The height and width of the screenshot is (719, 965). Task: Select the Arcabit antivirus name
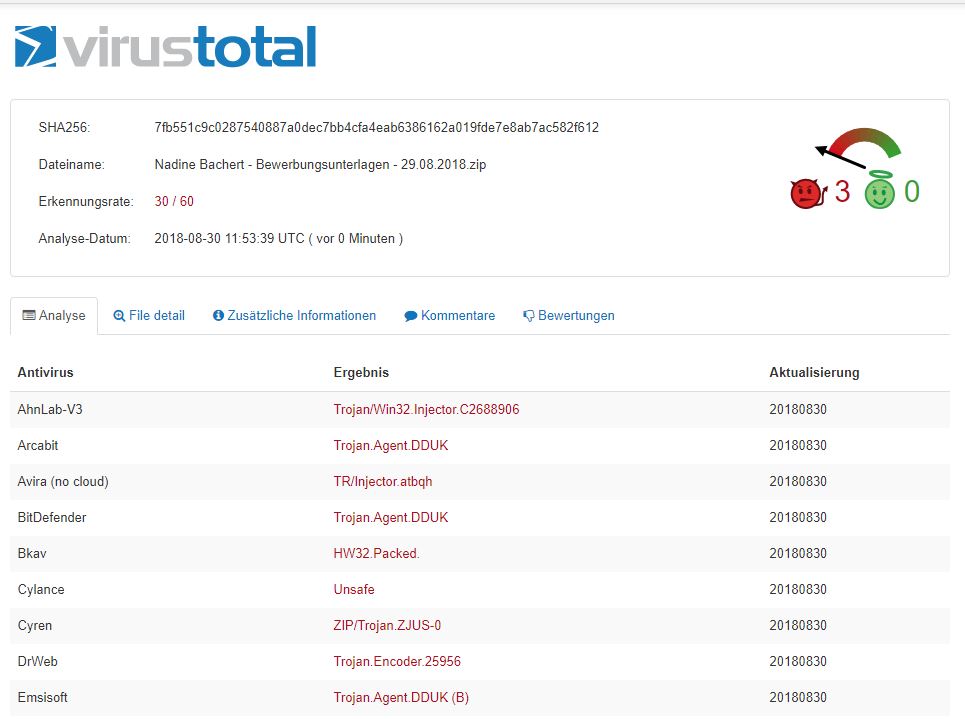(x=38, y=445)
